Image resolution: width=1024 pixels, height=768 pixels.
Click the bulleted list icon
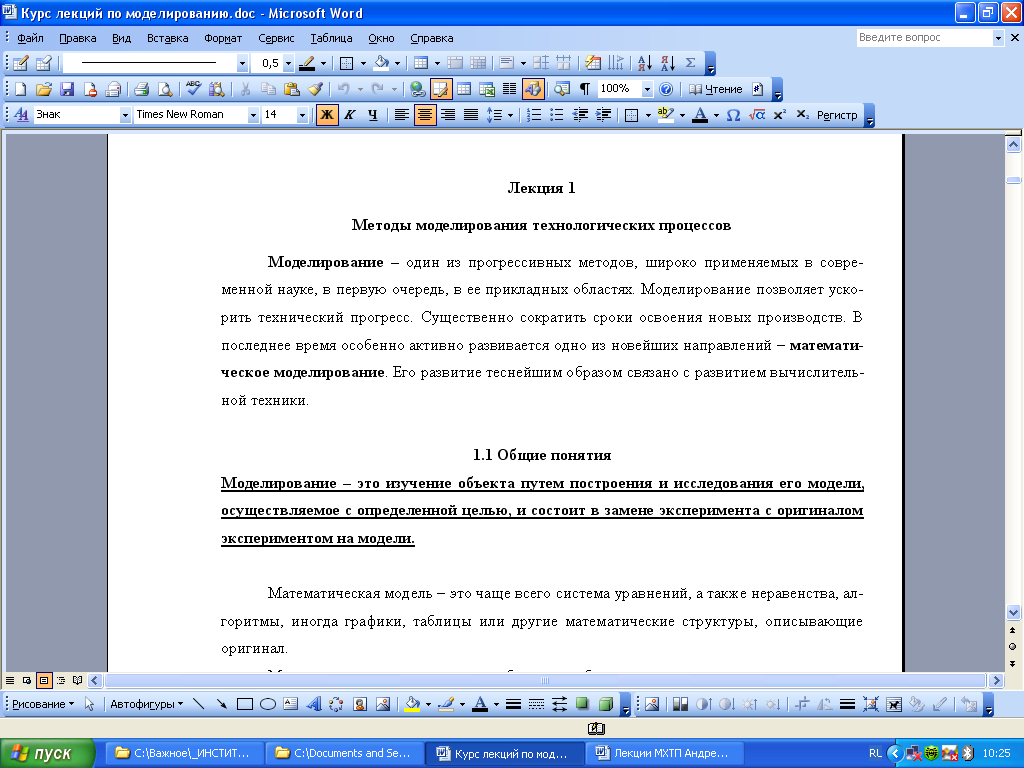click(x=556, y=115)
